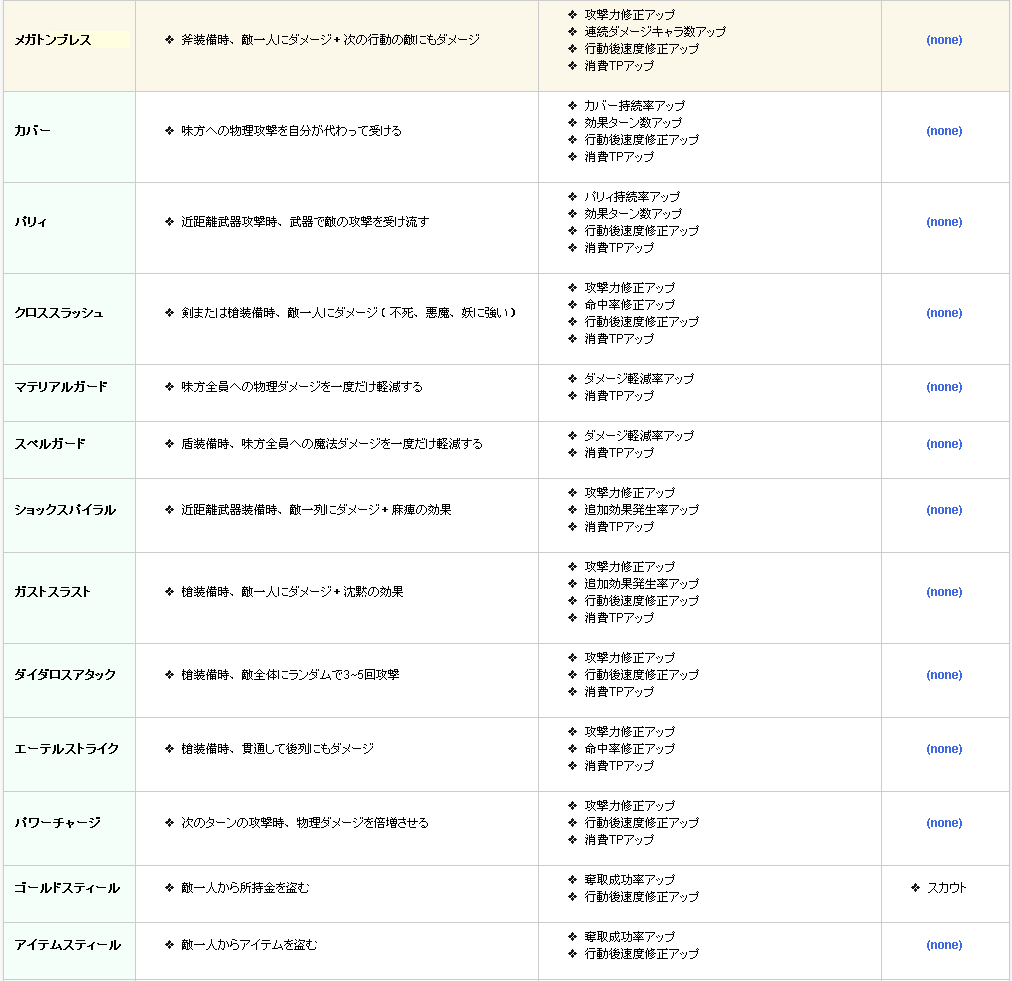The width and height of the screenshot is (1012, 981).
Task: Select the highlighted メガトンプレス skill name
Action: (x=53, y=40)
